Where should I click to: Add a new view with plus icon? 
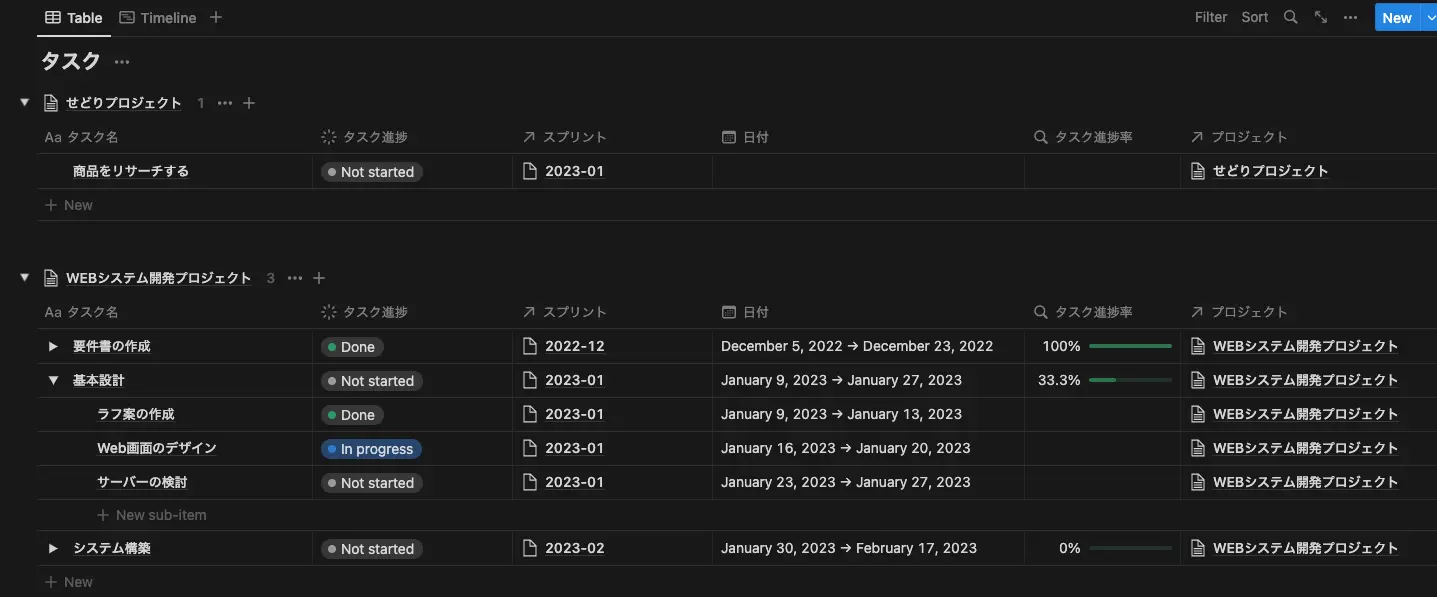click(x=216, y=17)
